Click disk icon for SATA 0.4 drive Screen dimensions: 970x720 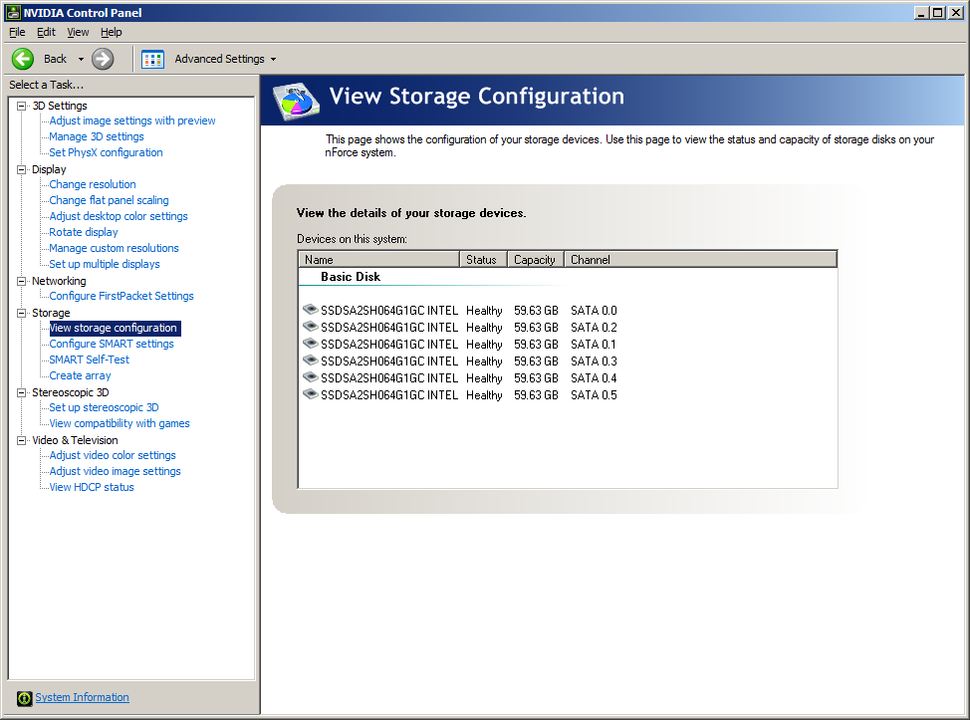click(310, 376)
